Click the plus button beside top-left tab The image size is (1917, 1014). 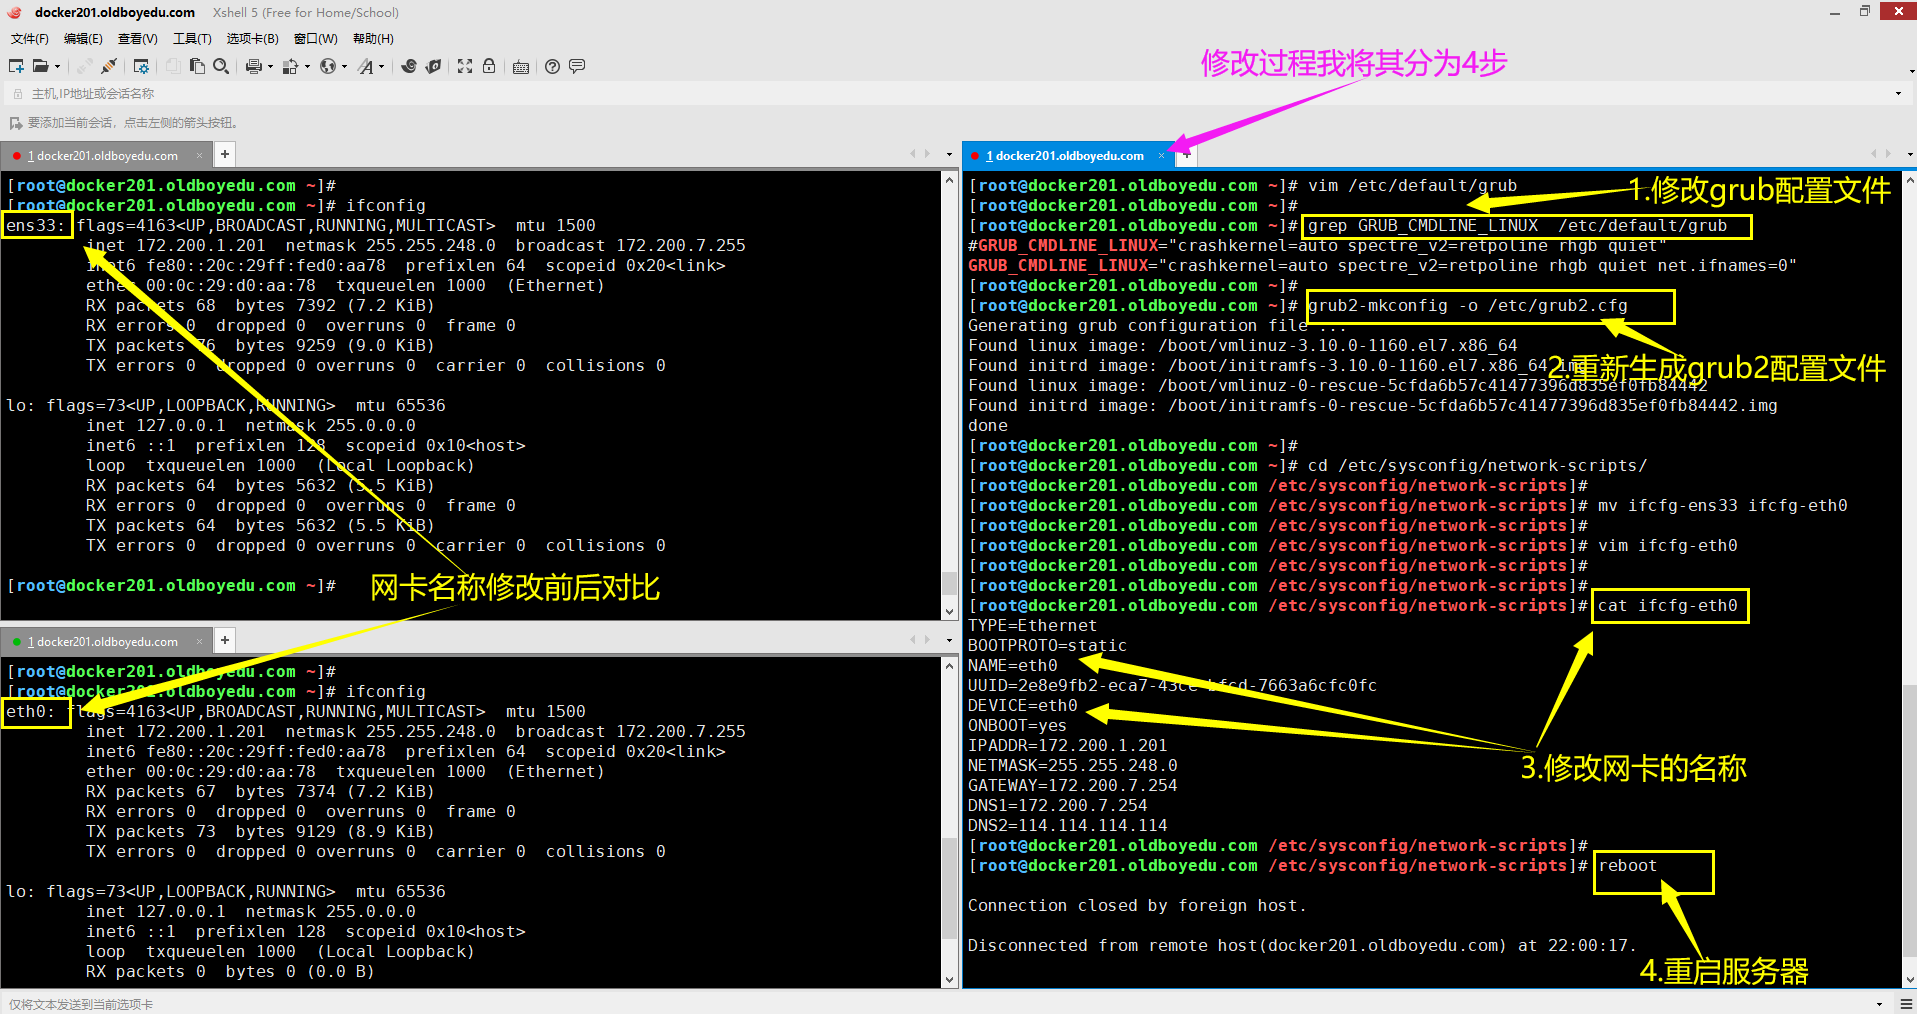click(225, 154)
